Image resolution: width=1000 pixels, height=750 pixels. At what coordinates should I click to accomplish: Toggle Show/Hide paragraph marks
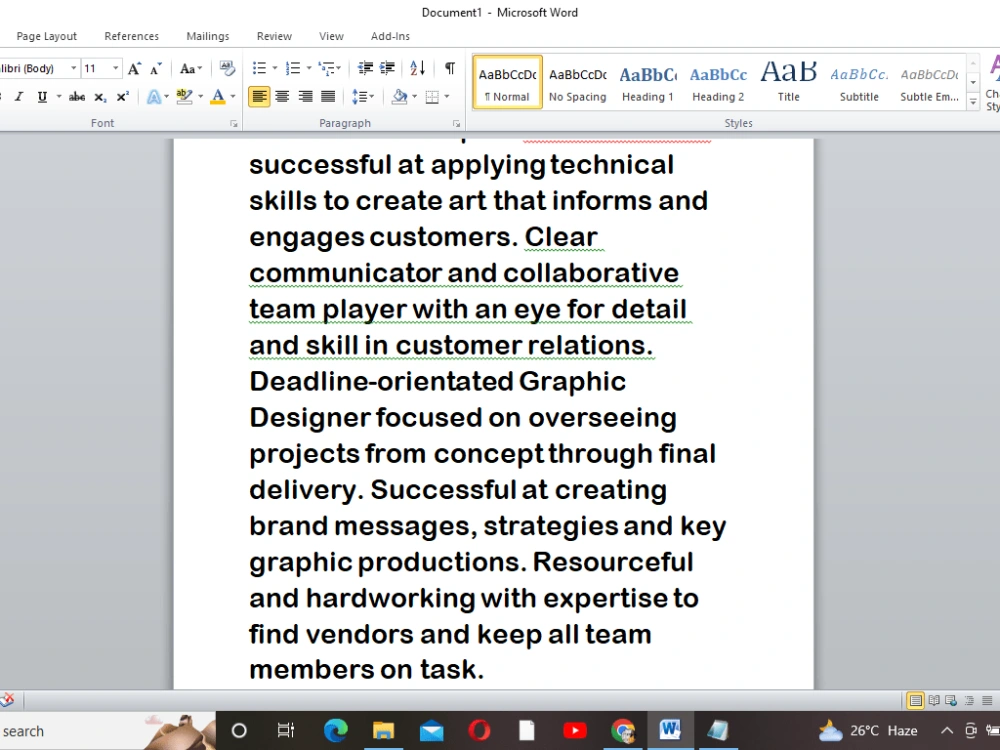coord(450,68)
